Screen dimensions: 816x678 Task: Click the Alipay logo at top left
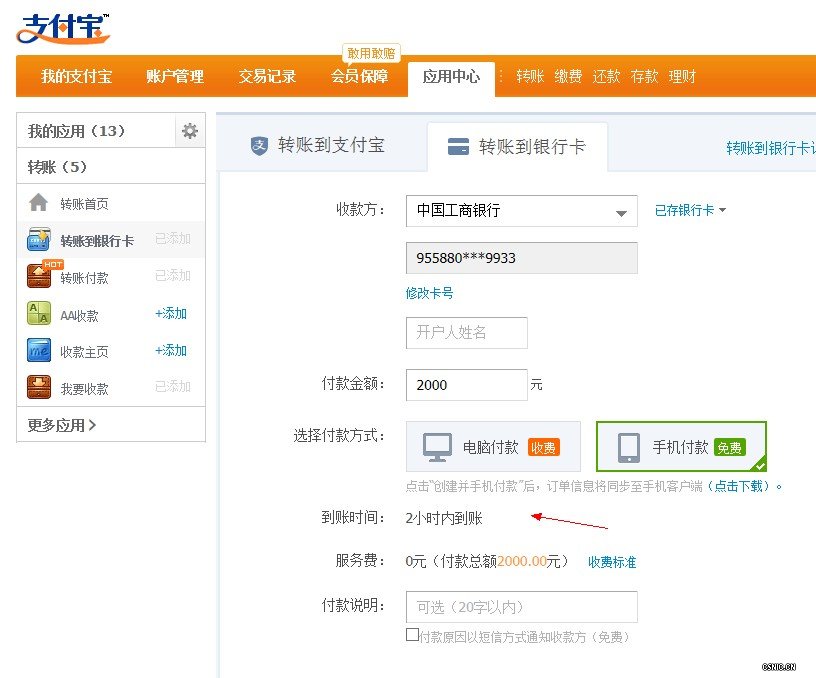[62, 28]
